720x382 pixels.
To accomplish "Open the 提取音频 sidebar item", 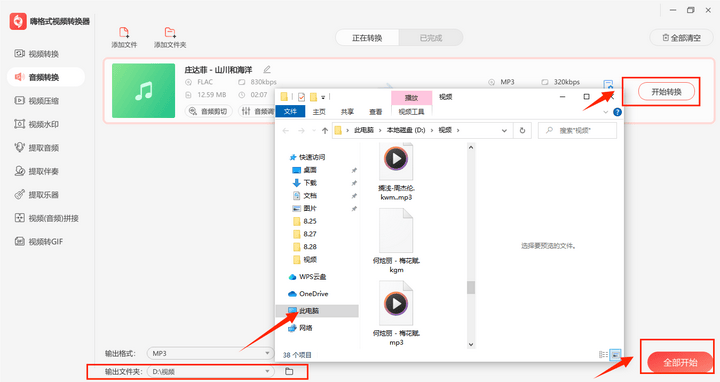I will pos(37,147).
